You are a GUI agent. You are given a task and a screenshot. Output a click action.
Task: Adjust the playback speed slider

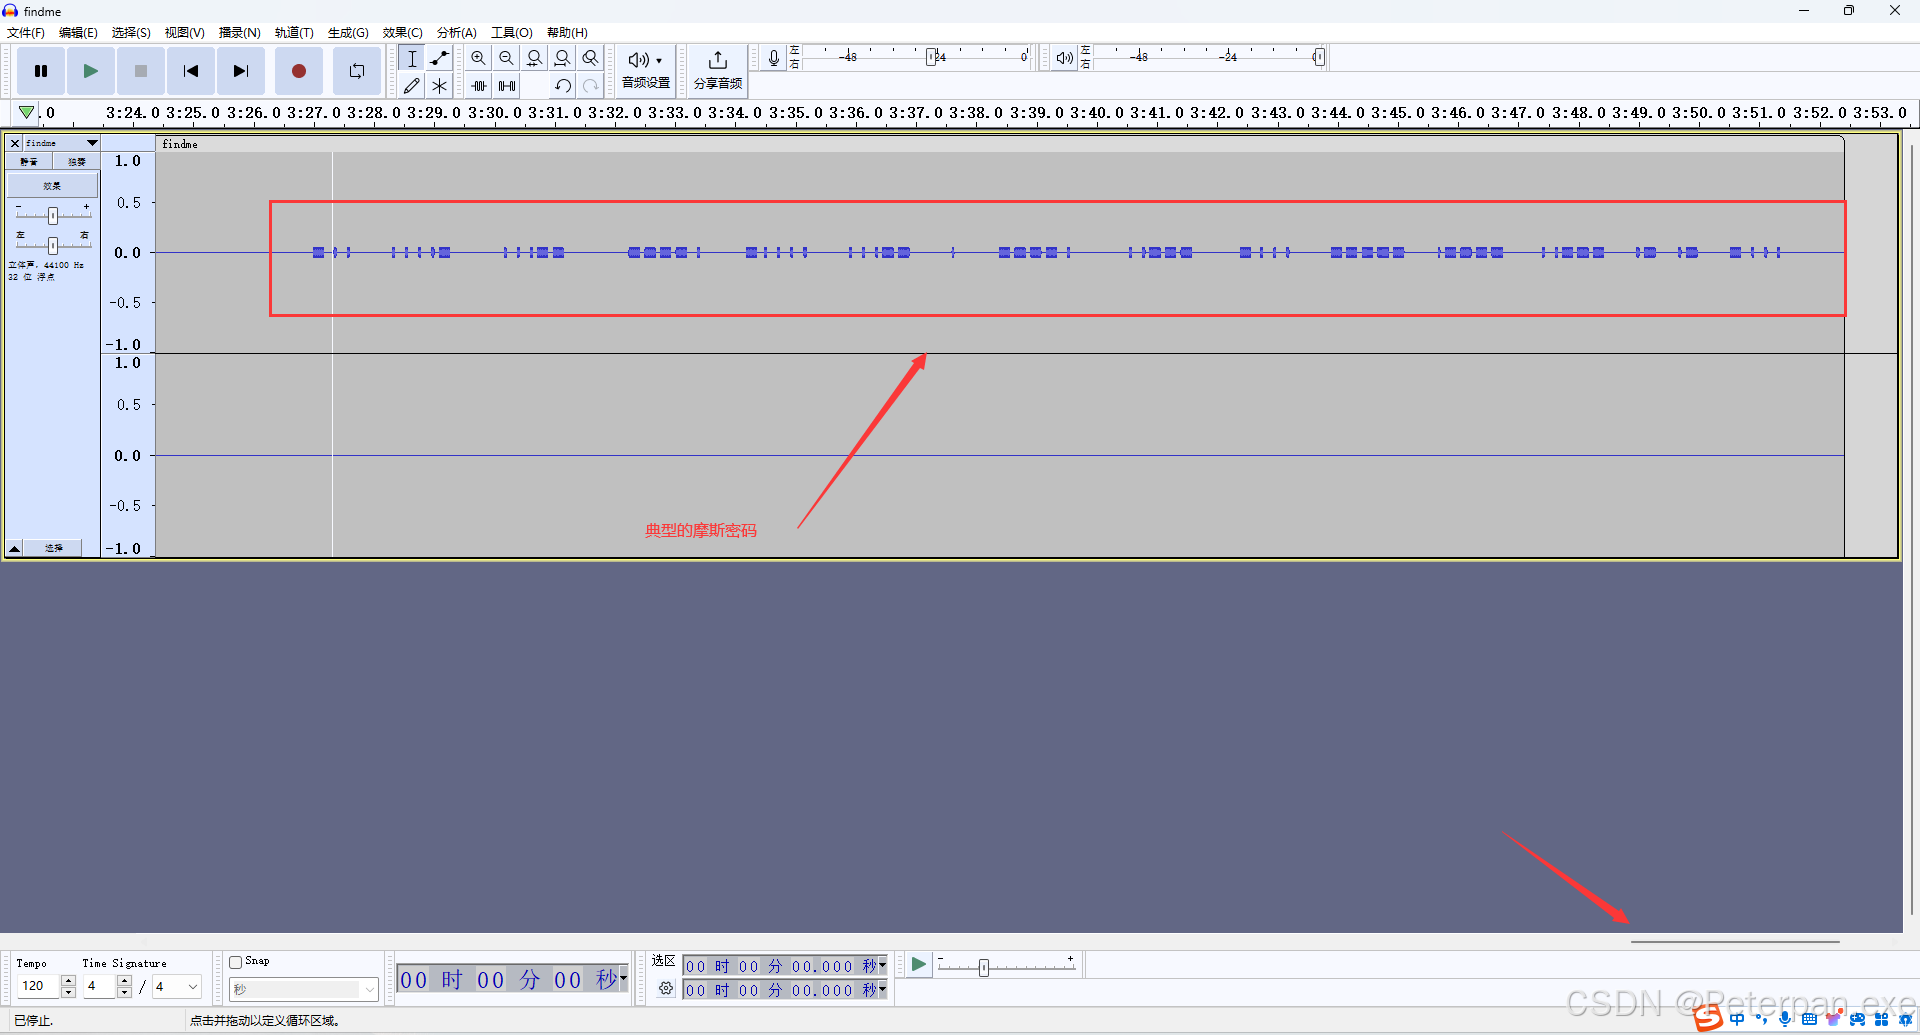984,967
